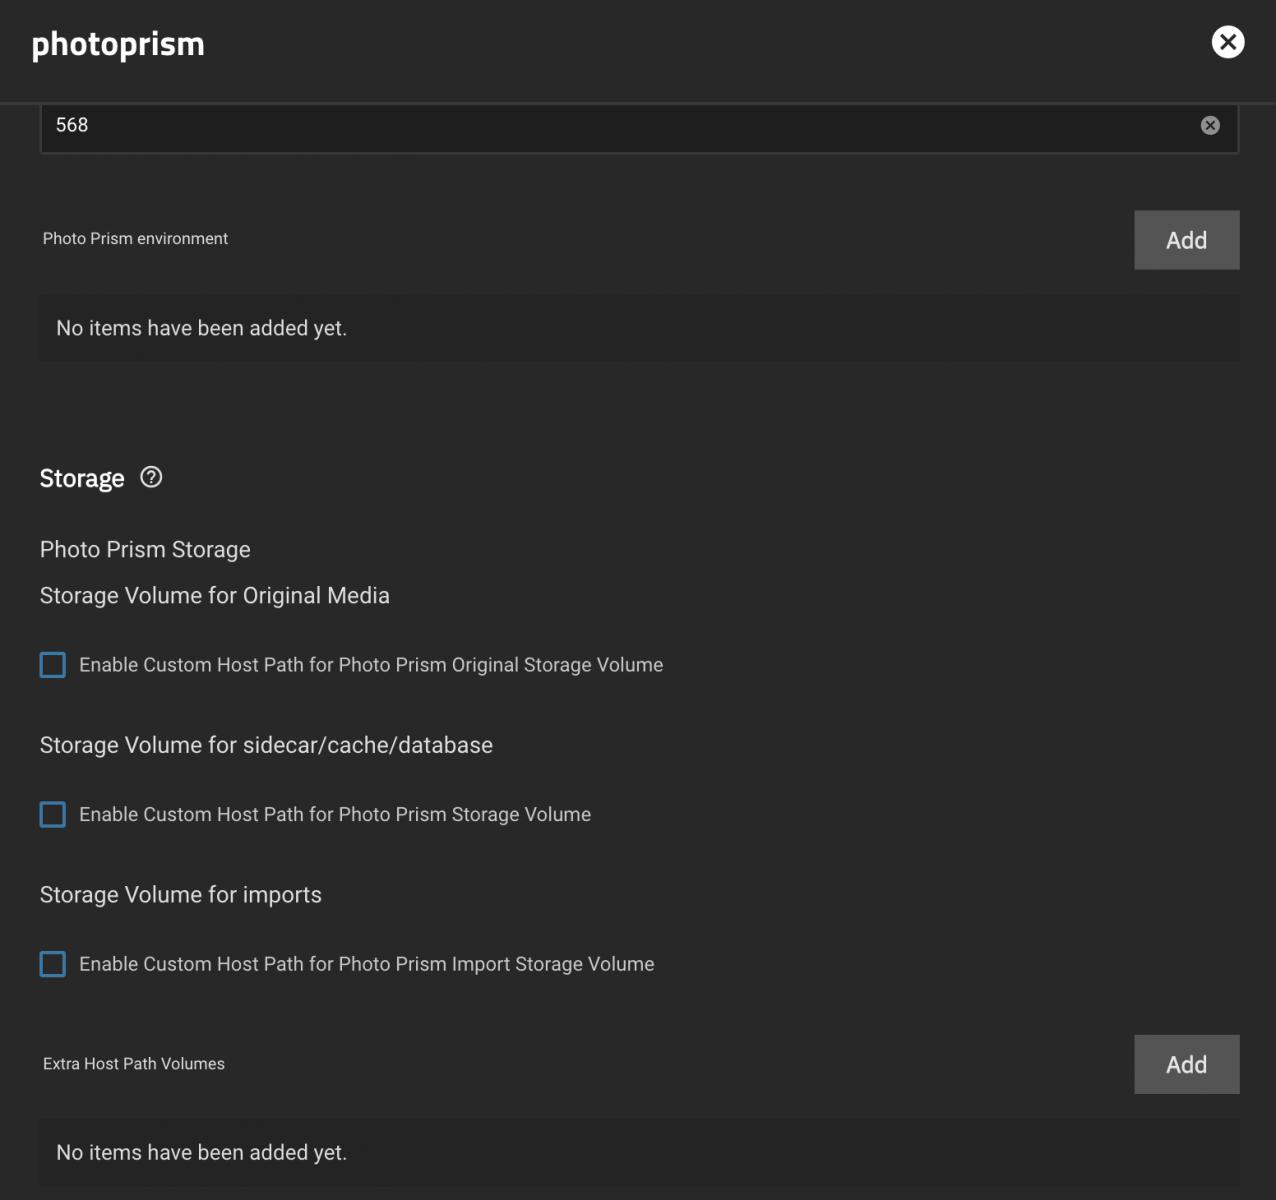
Task: Enable custom host path for Photo Prism Storage Volume
Action: coord(53,815)
